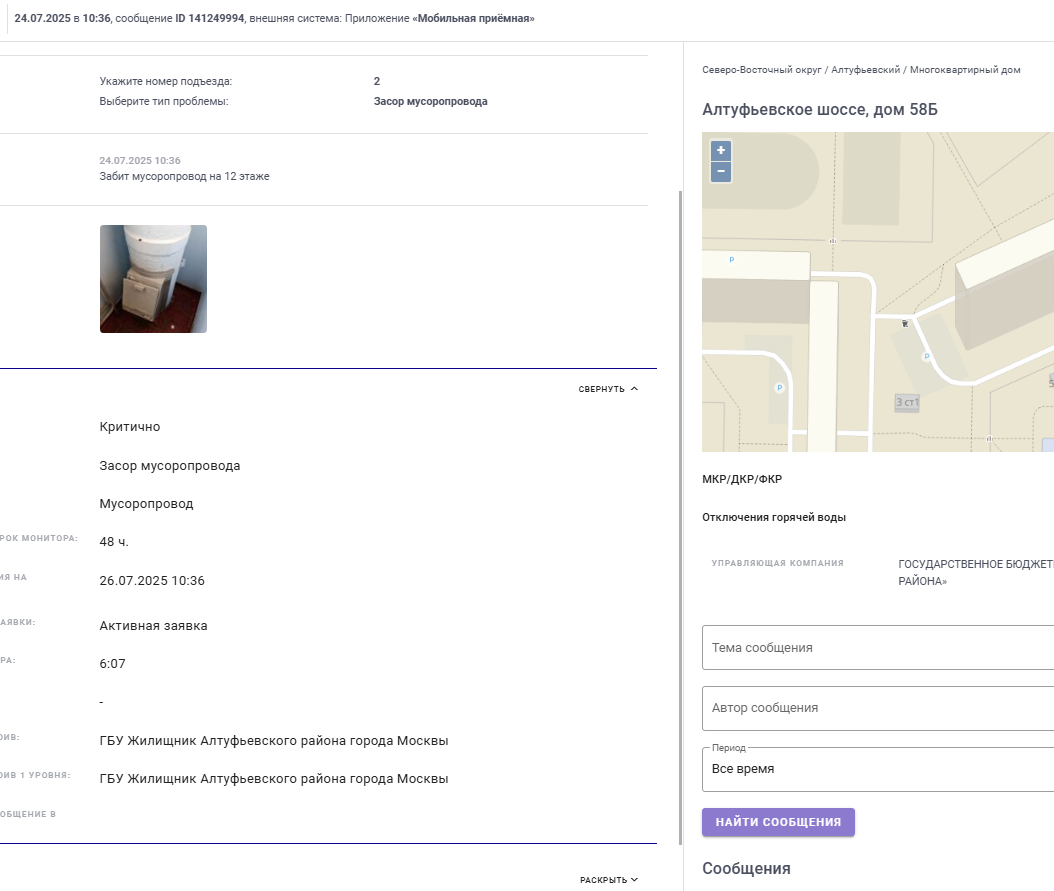Collapse the section with СВЕРНУТЬ
This screenshot has height=891, width=1054.
[x=608, y=389]
